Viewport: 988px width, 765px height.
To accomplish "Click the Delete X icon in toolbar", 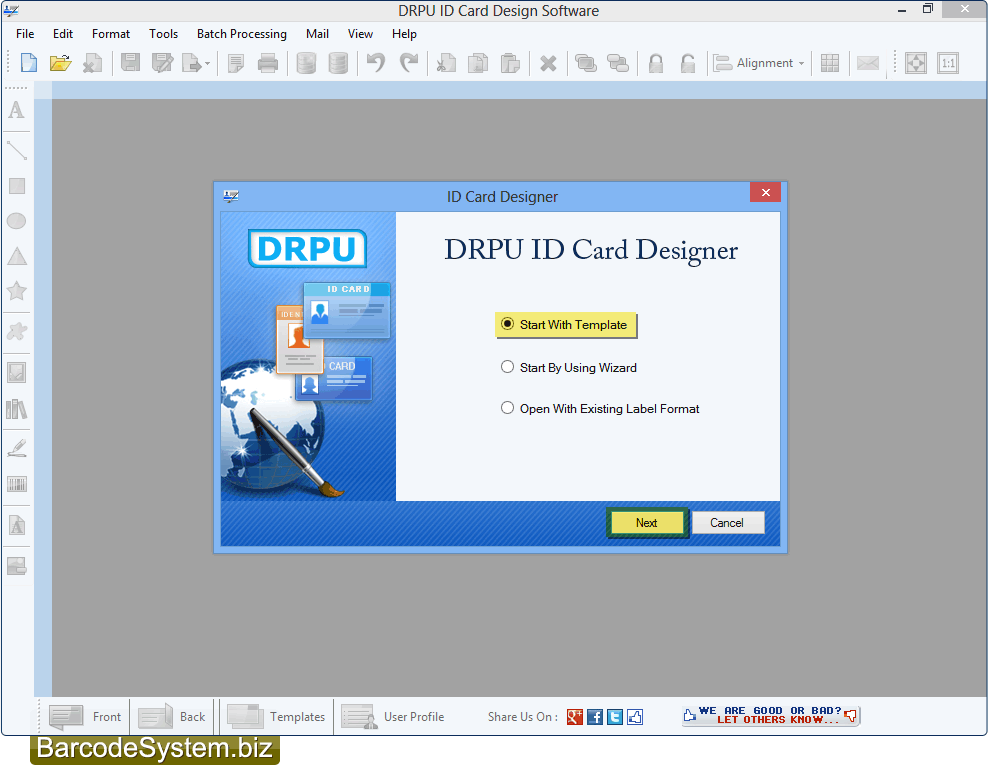I will point(548,63).
